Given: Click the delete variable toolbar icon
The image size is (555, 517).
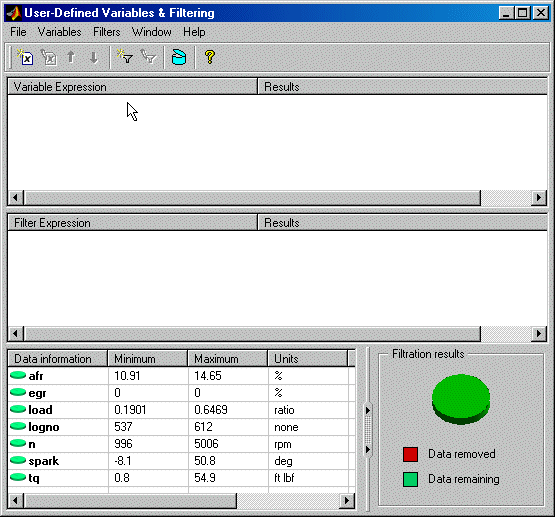Looking at the screenshot, I should tap(49, 57).
